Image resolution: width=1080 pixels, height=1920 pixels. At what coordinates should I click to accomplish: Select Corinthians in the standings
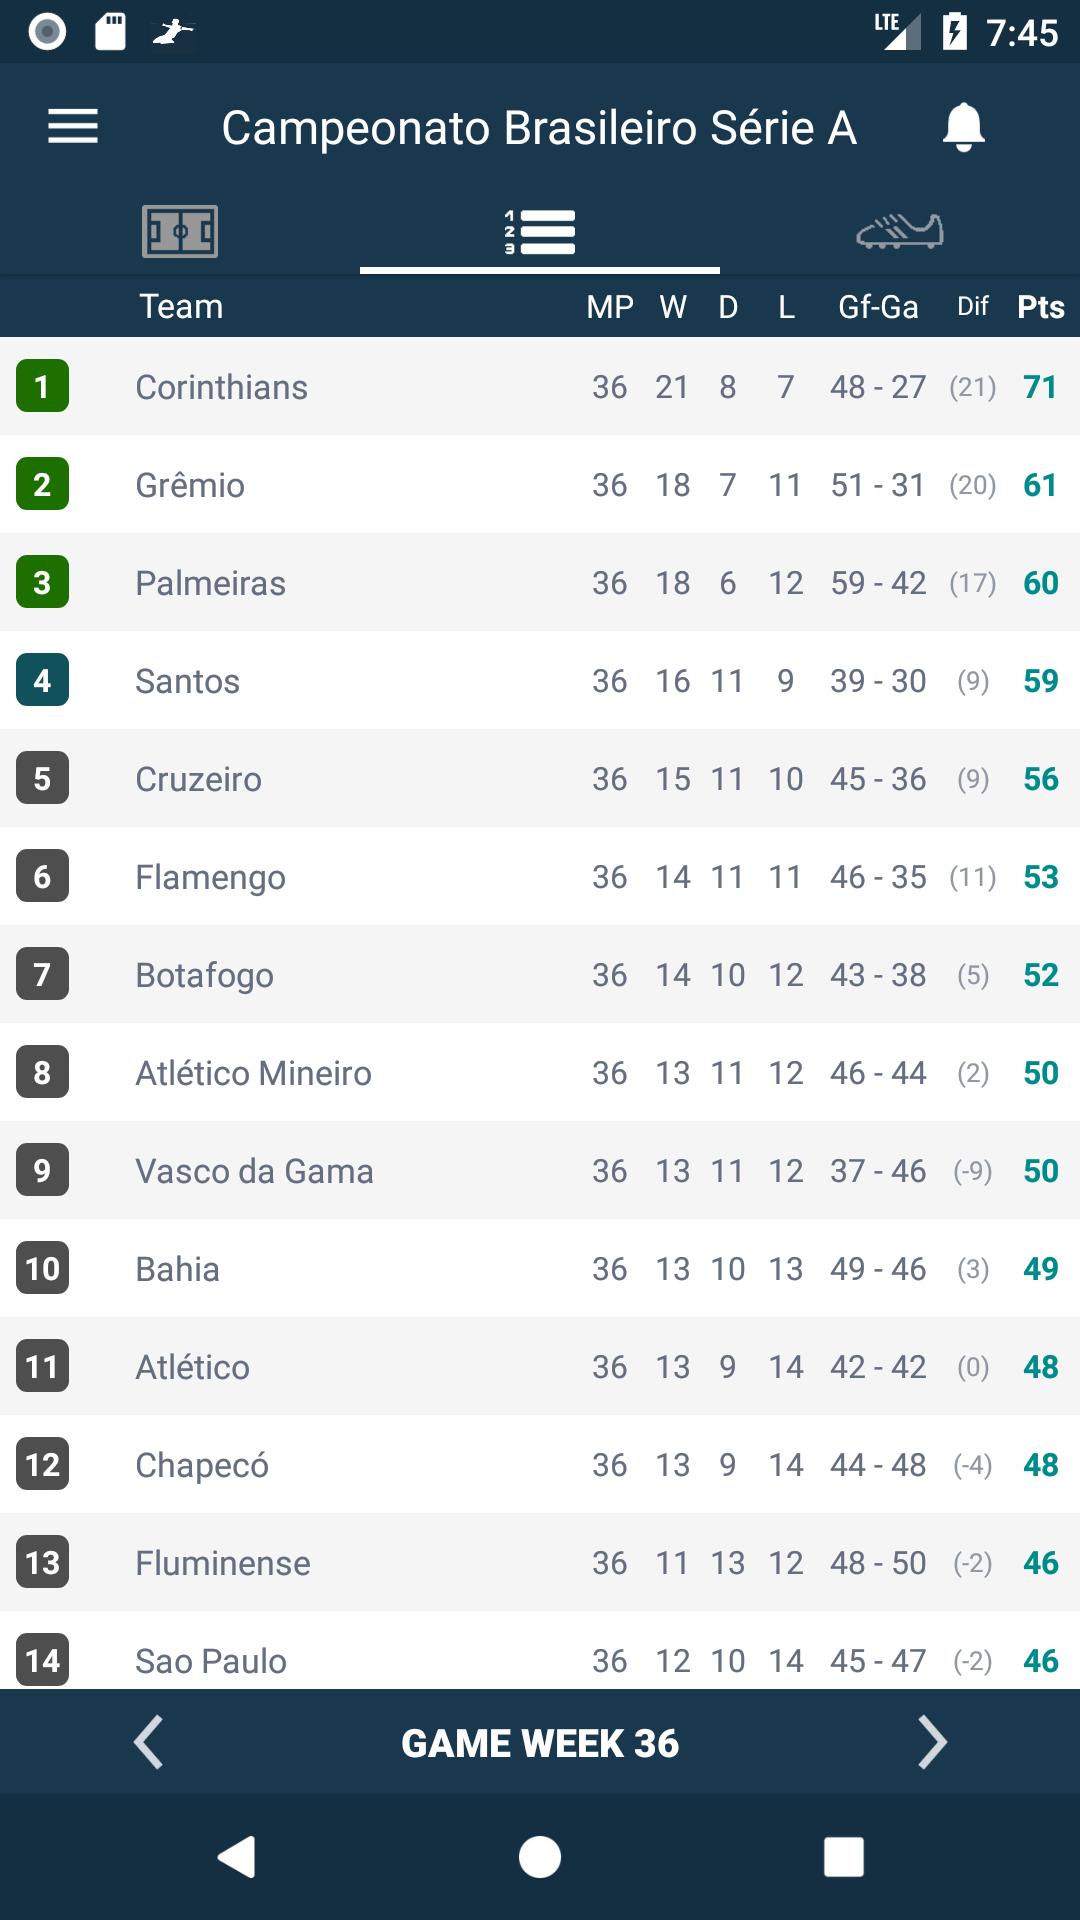tap(540, 387)
